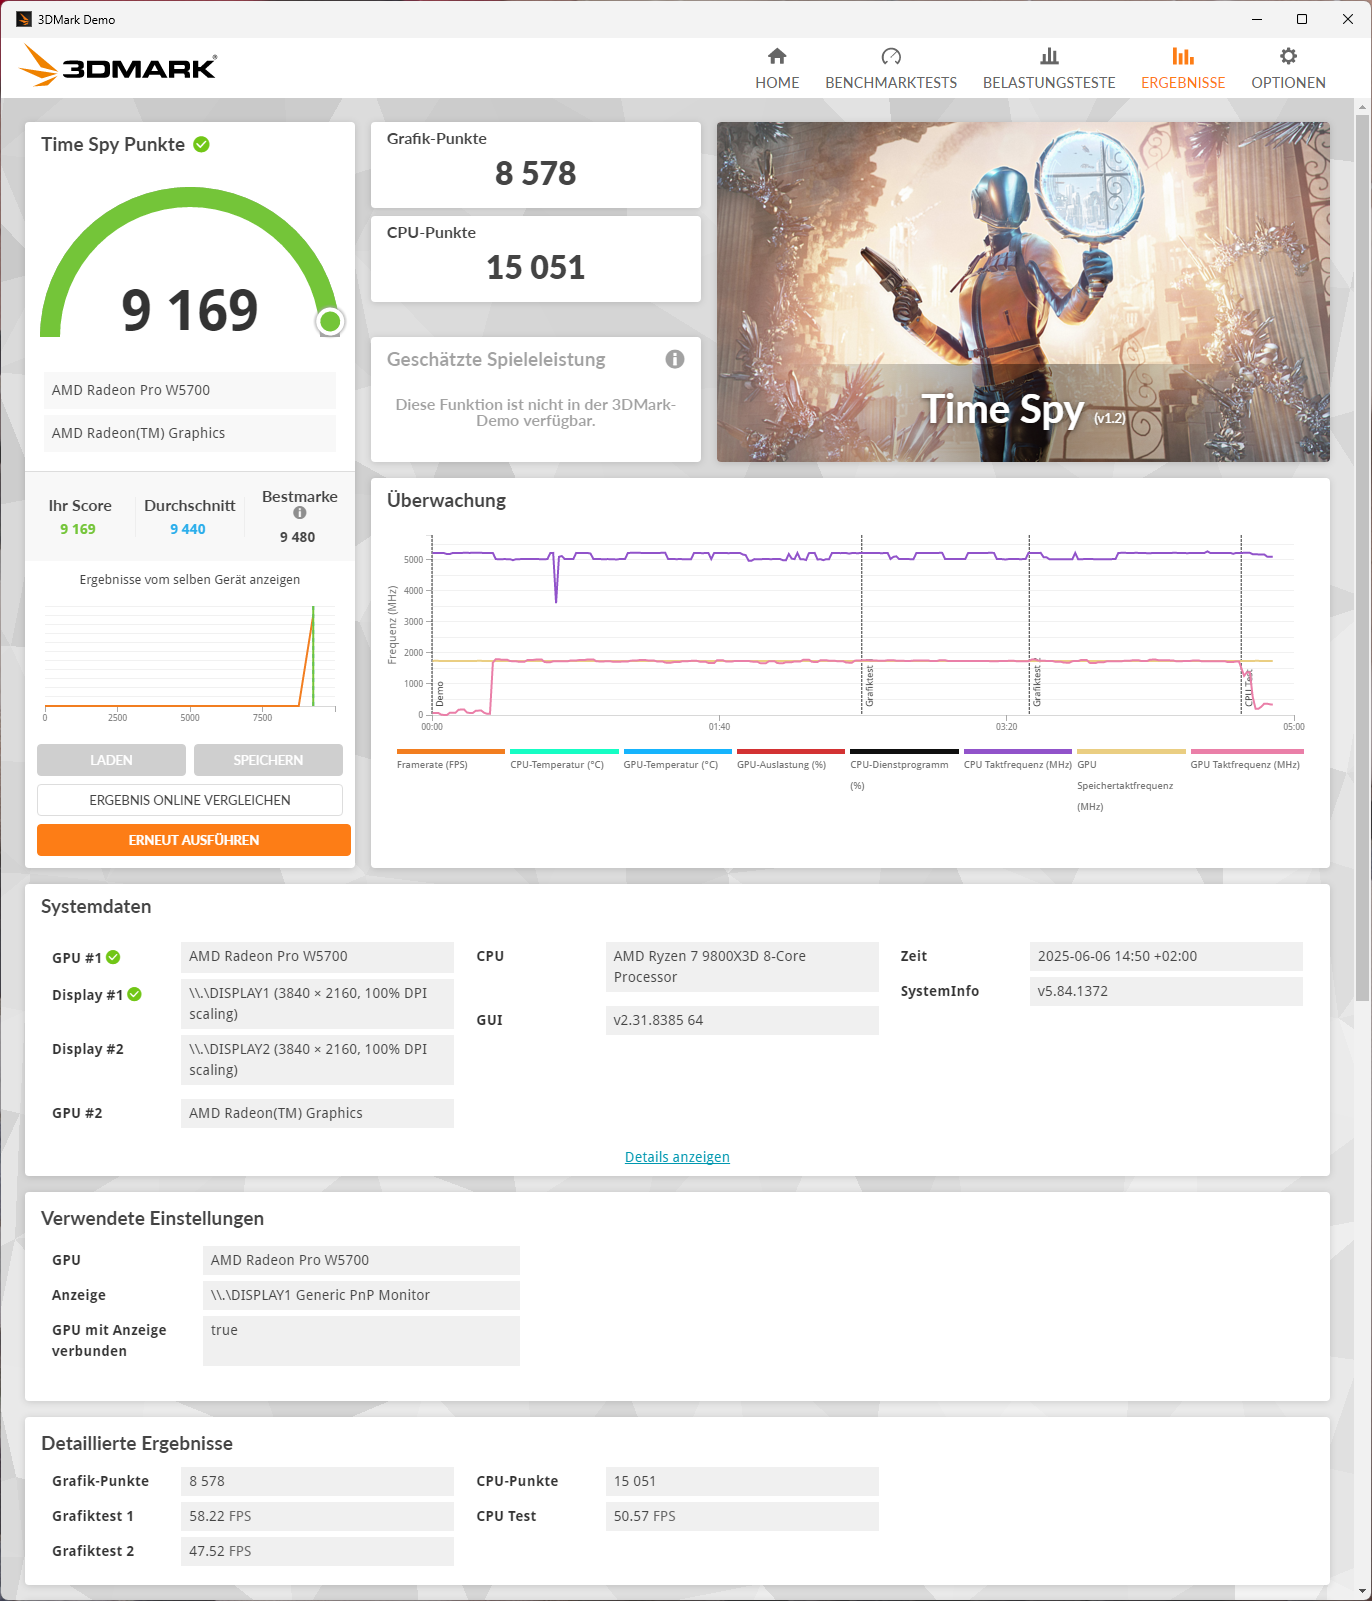Click GPU mit Anzeige verbunden value true
This screenshot has height=1601, width=1372.
[x=361, y=1341]
